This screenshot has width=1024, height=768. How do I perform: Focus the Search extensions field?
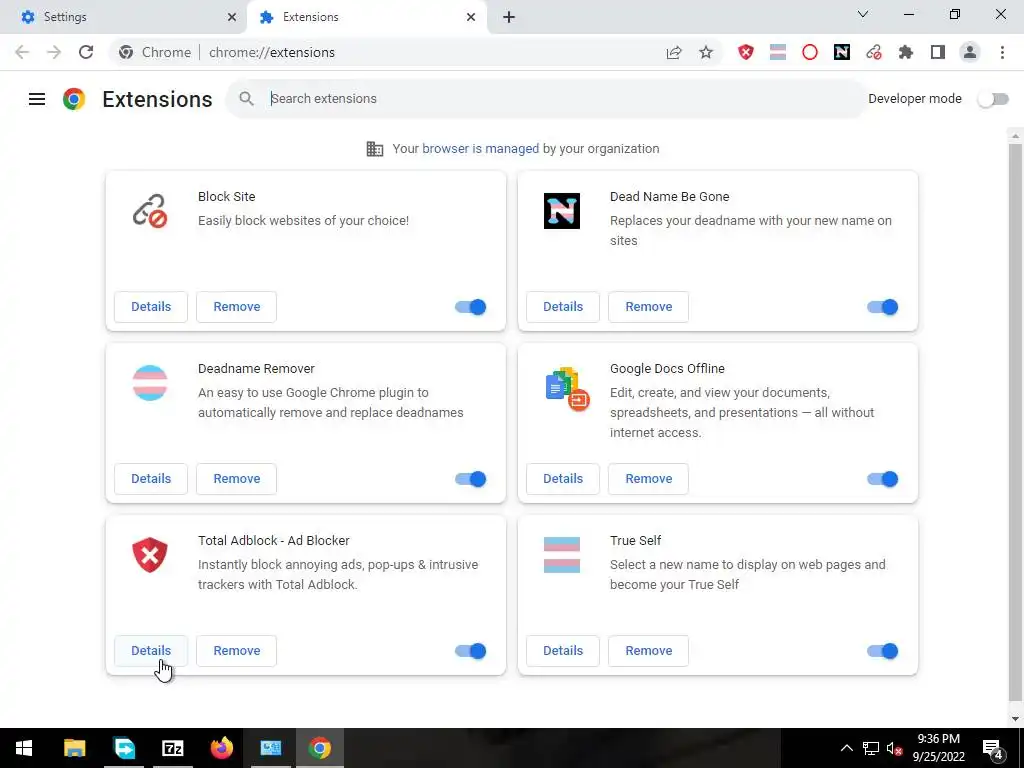tap(546, 99)
